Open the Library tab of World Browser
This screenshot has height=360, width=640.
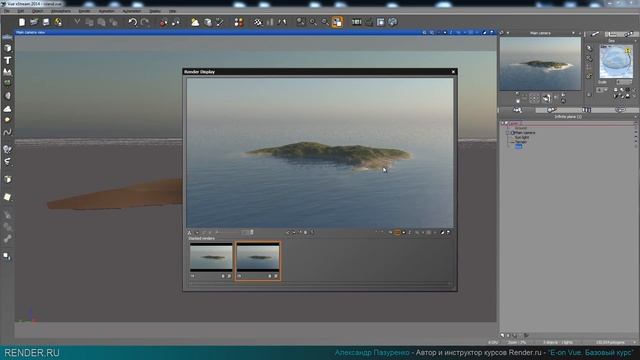(587, 110)
